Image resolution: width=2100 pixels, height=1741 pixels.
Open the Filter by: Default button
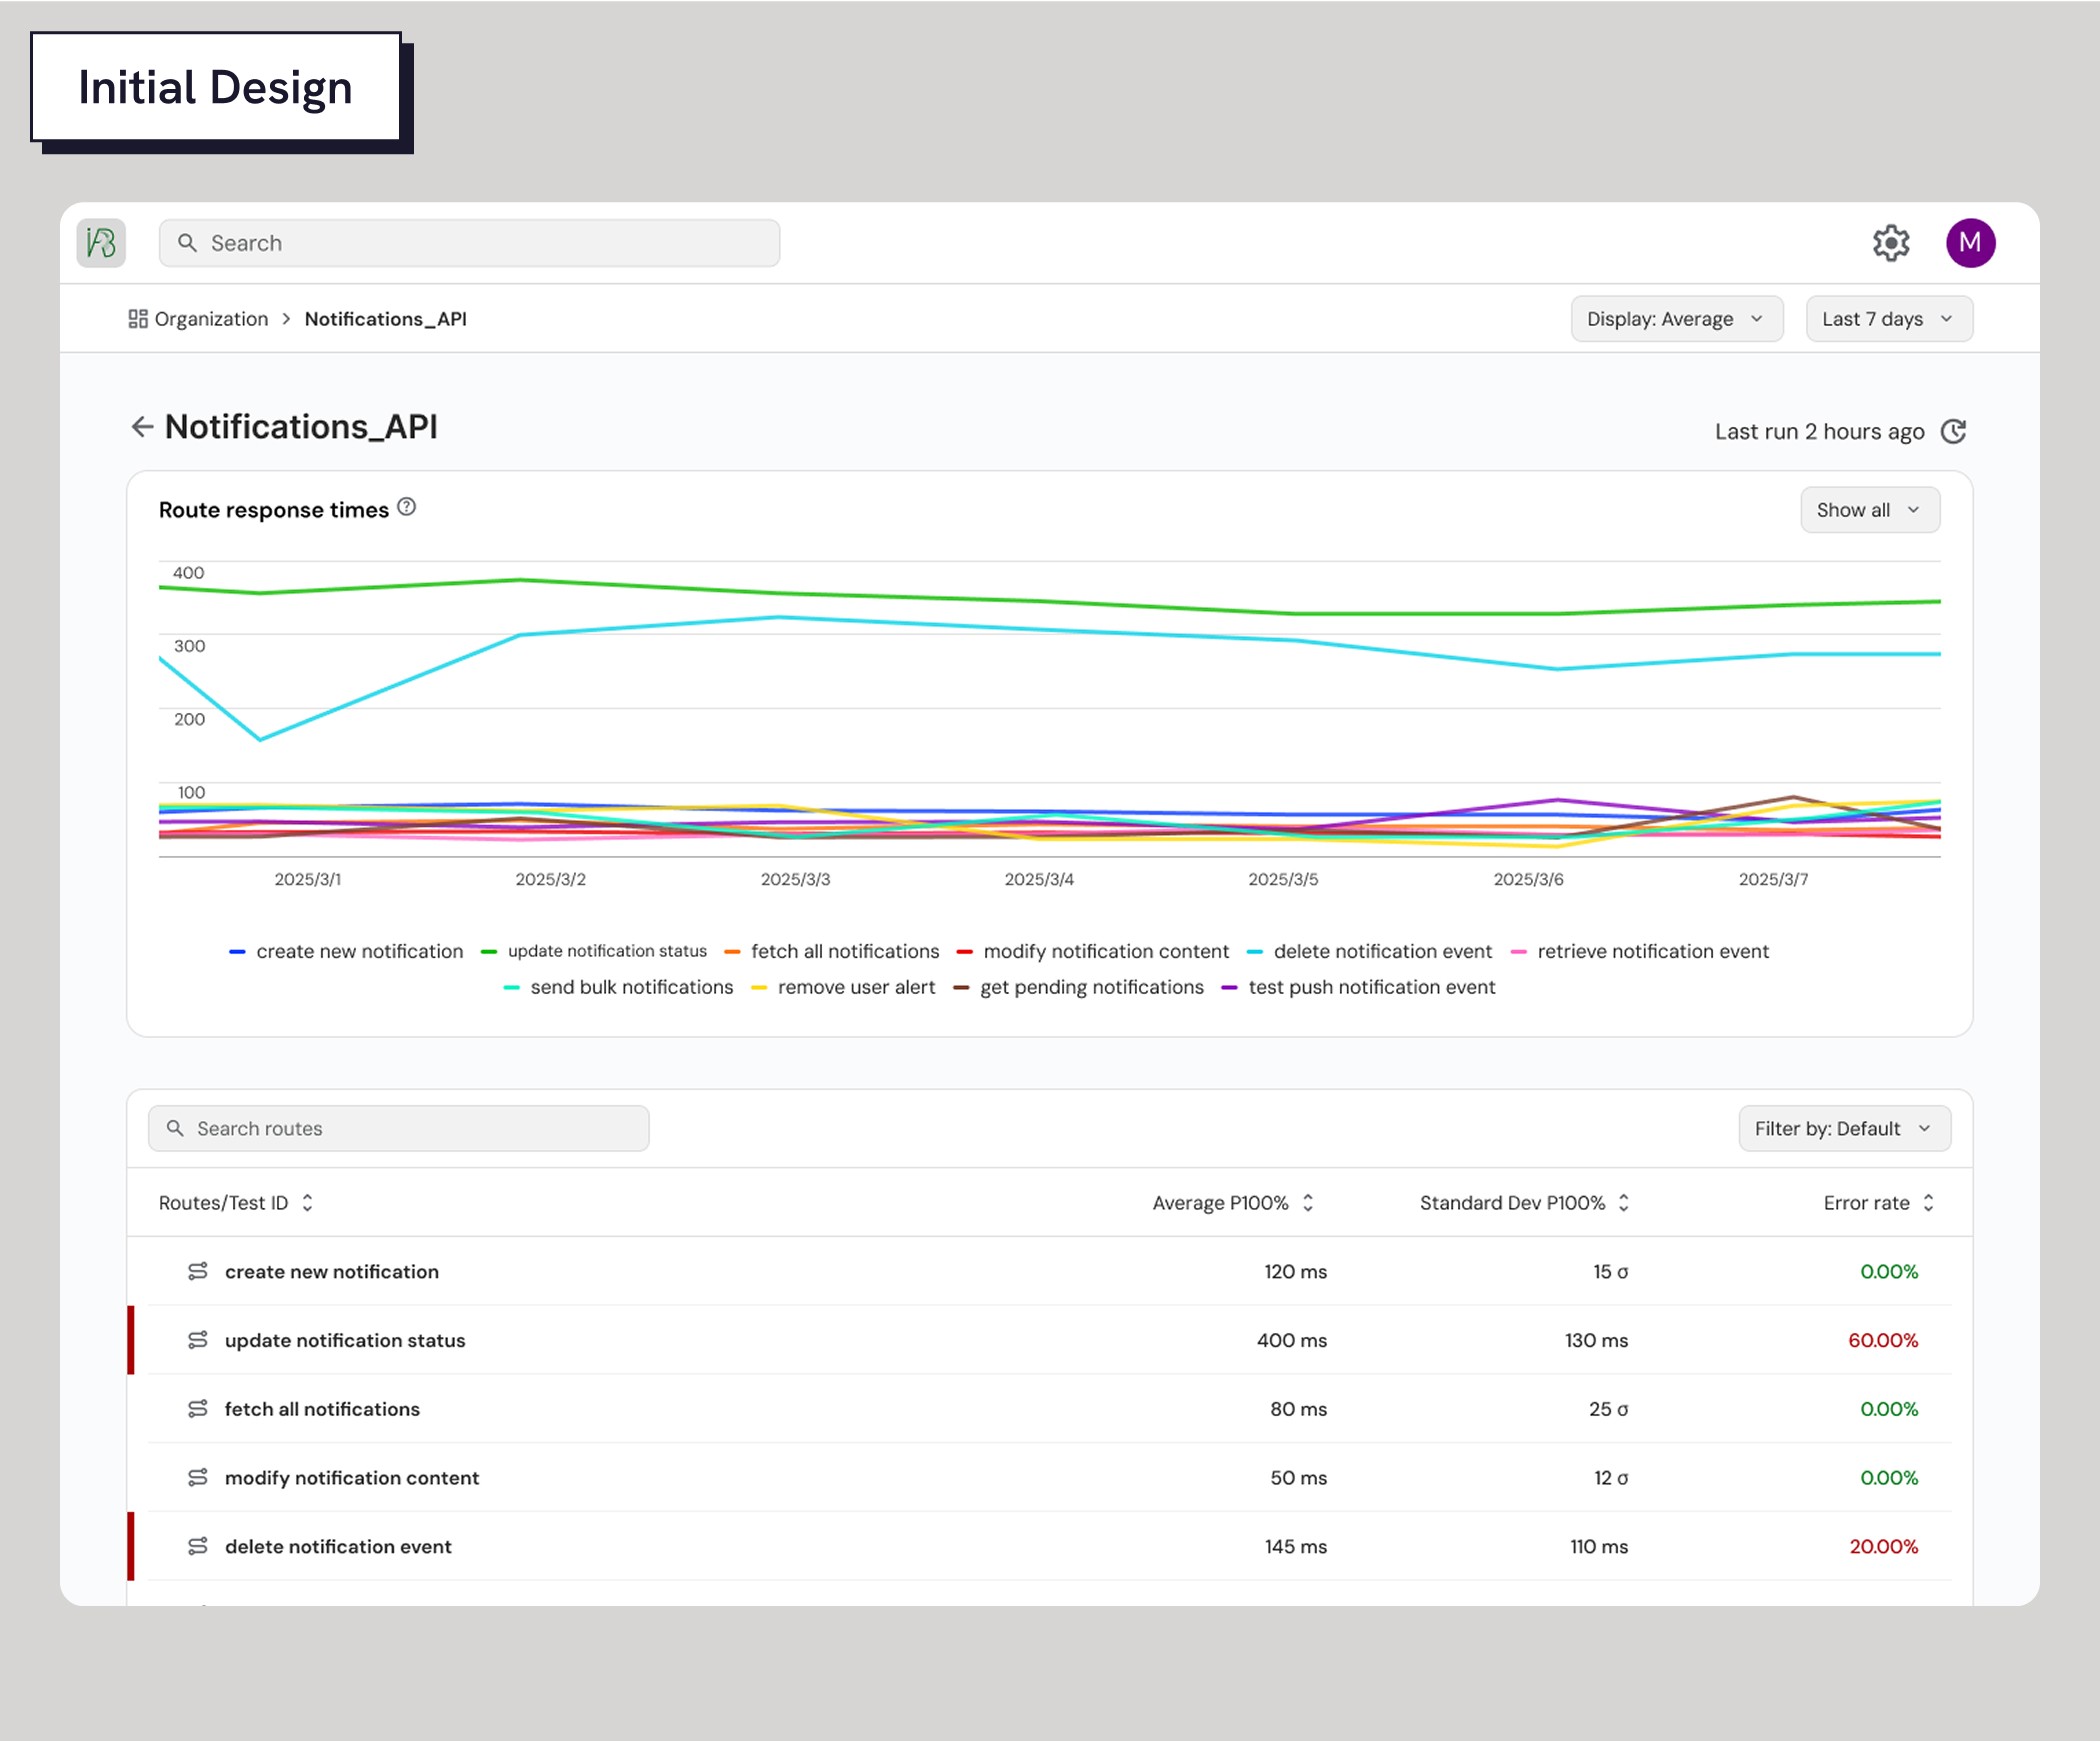click(x=1843, y=1128)
